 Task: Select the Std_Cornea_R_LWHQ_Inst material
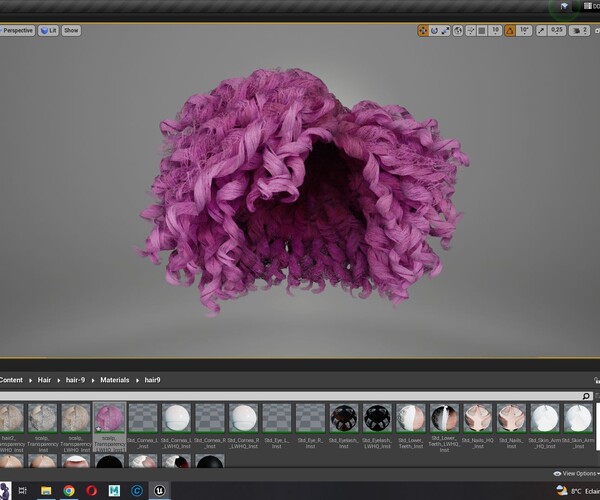[243, 426]
